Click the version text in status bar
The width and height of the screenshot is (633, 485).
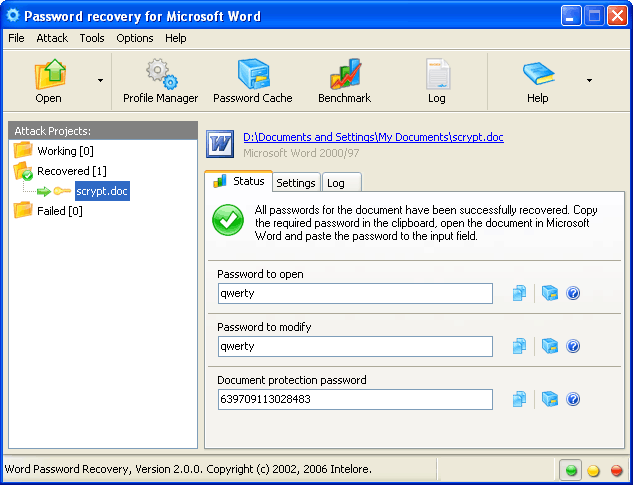pyautogui.click(x=188, y=470)
